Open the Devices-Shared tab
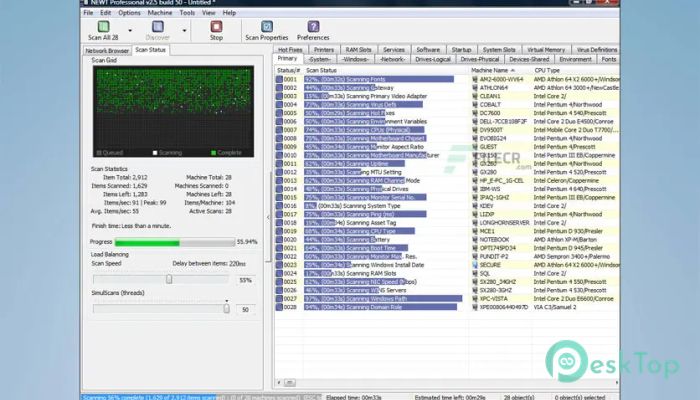 coord(529,59)
